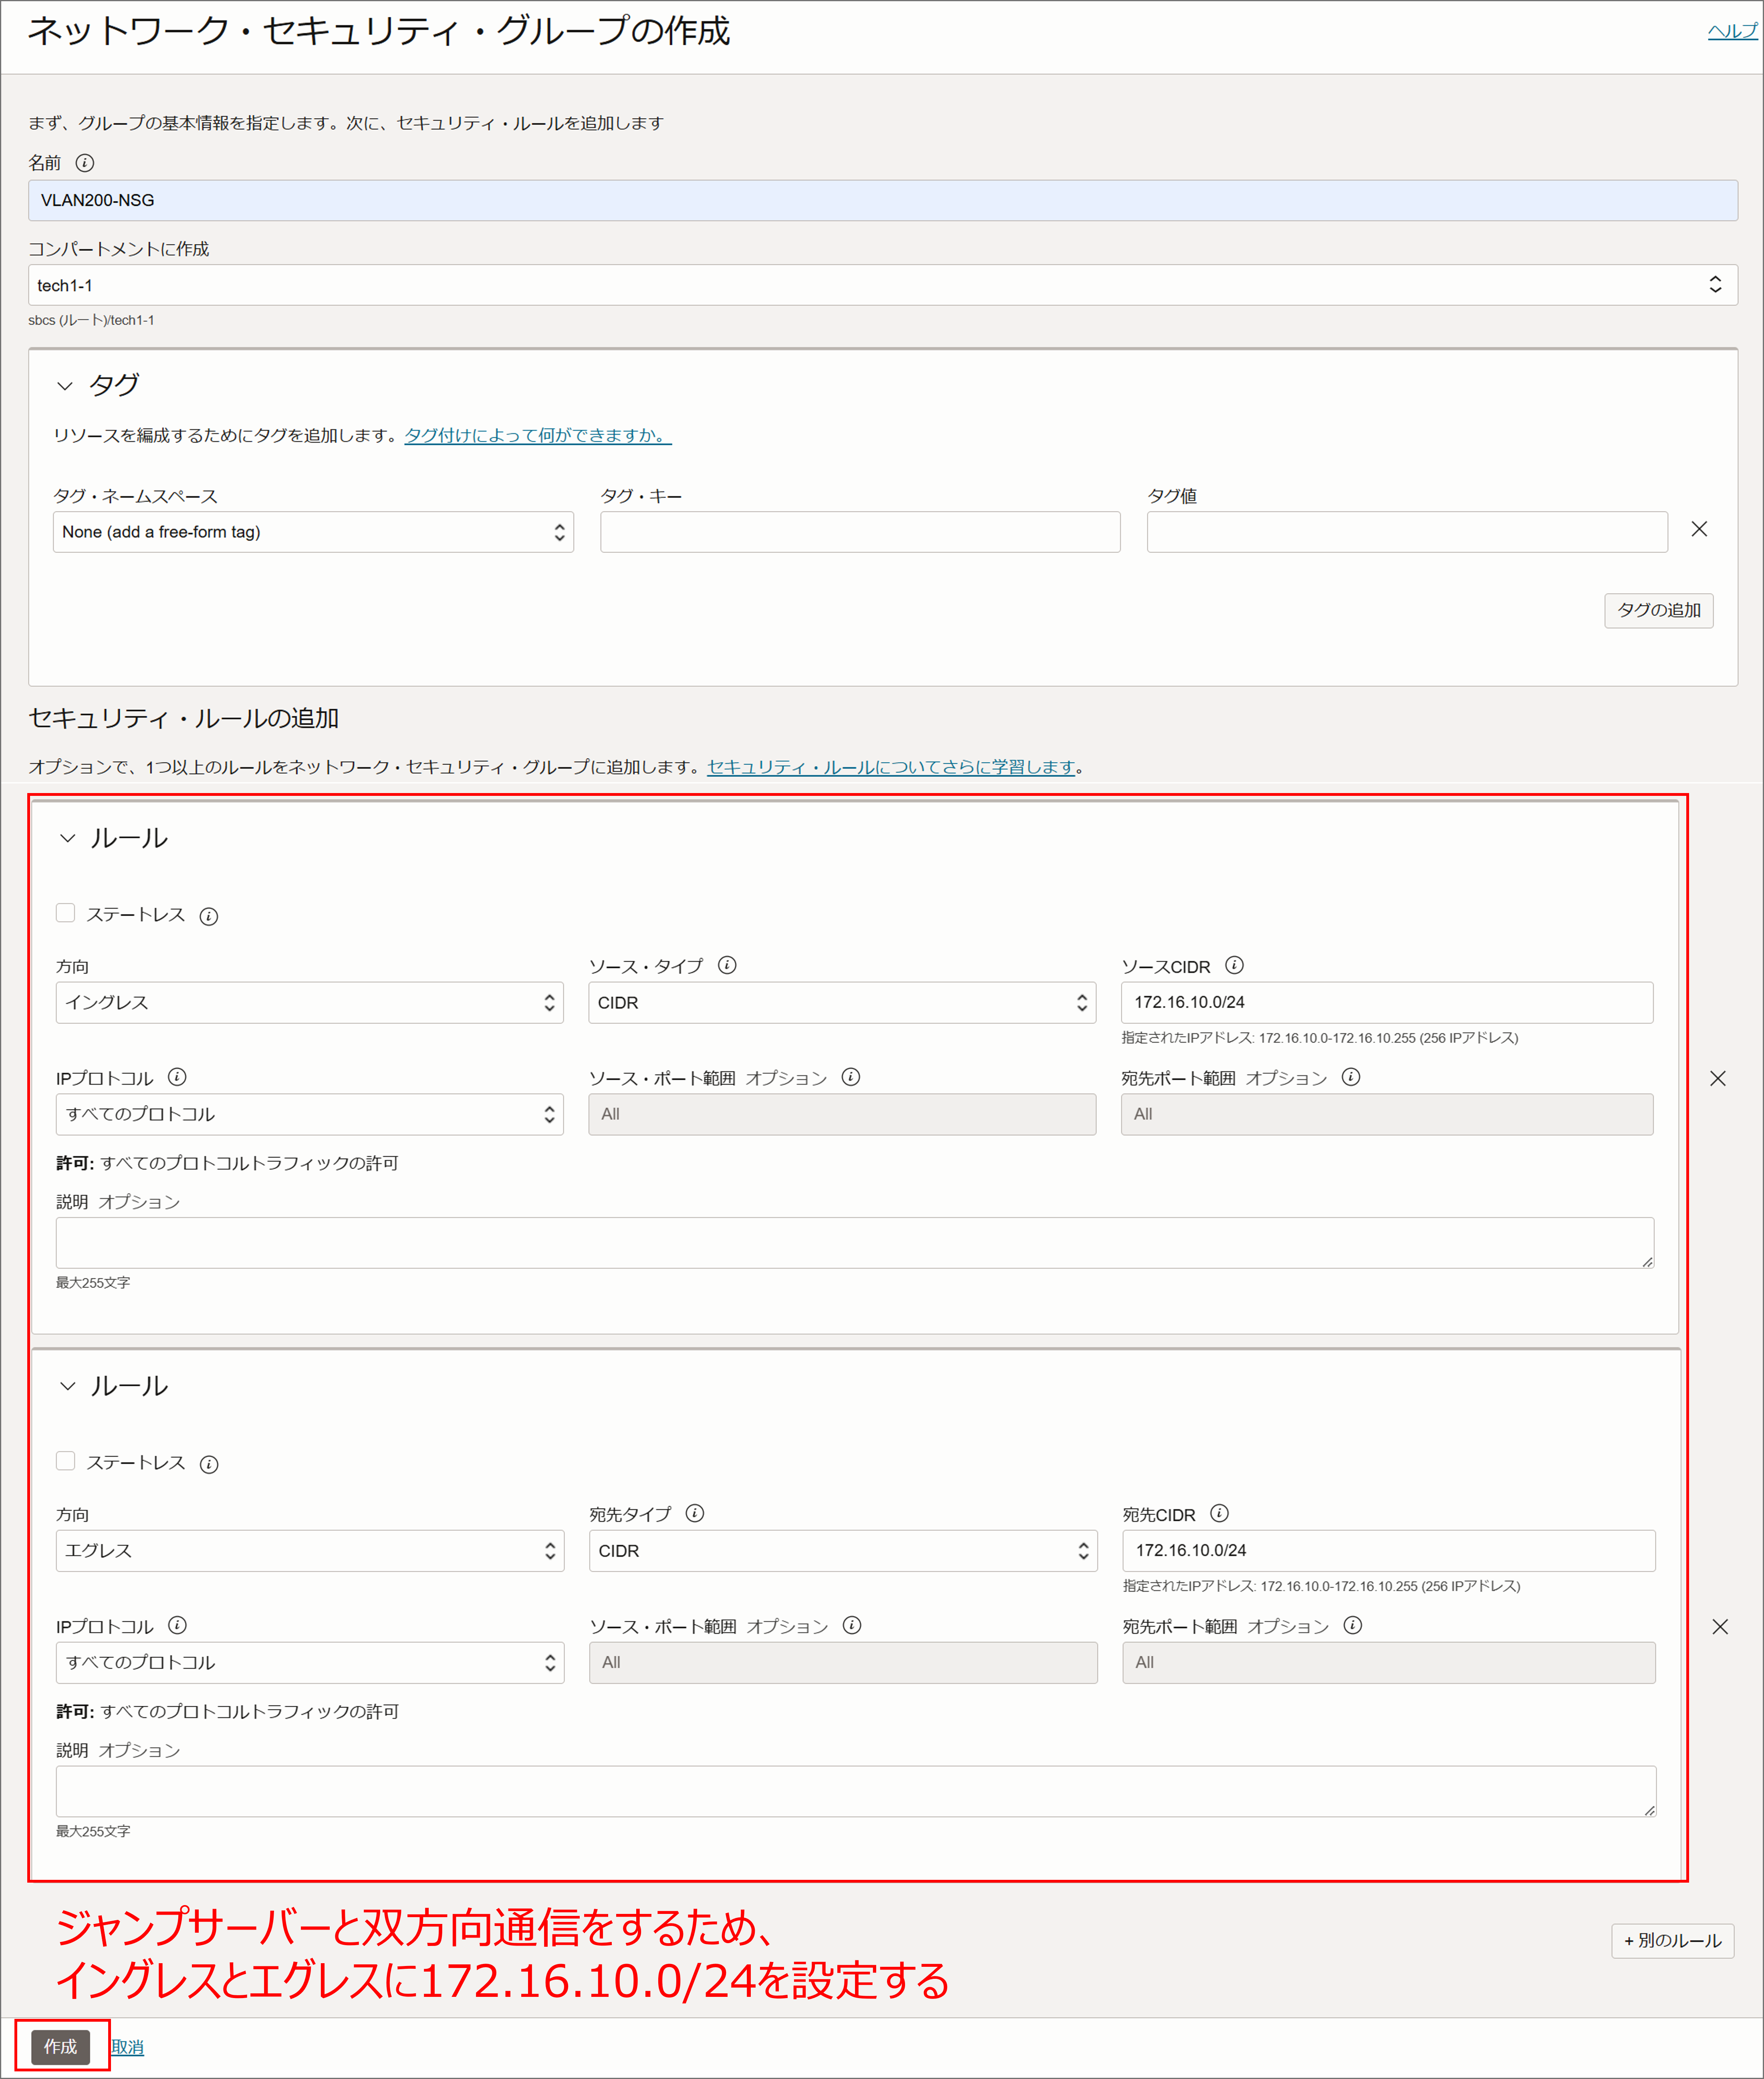Collapse the second ルール section
This screenshot has height=2079, width=1764.
point(68,1386)
